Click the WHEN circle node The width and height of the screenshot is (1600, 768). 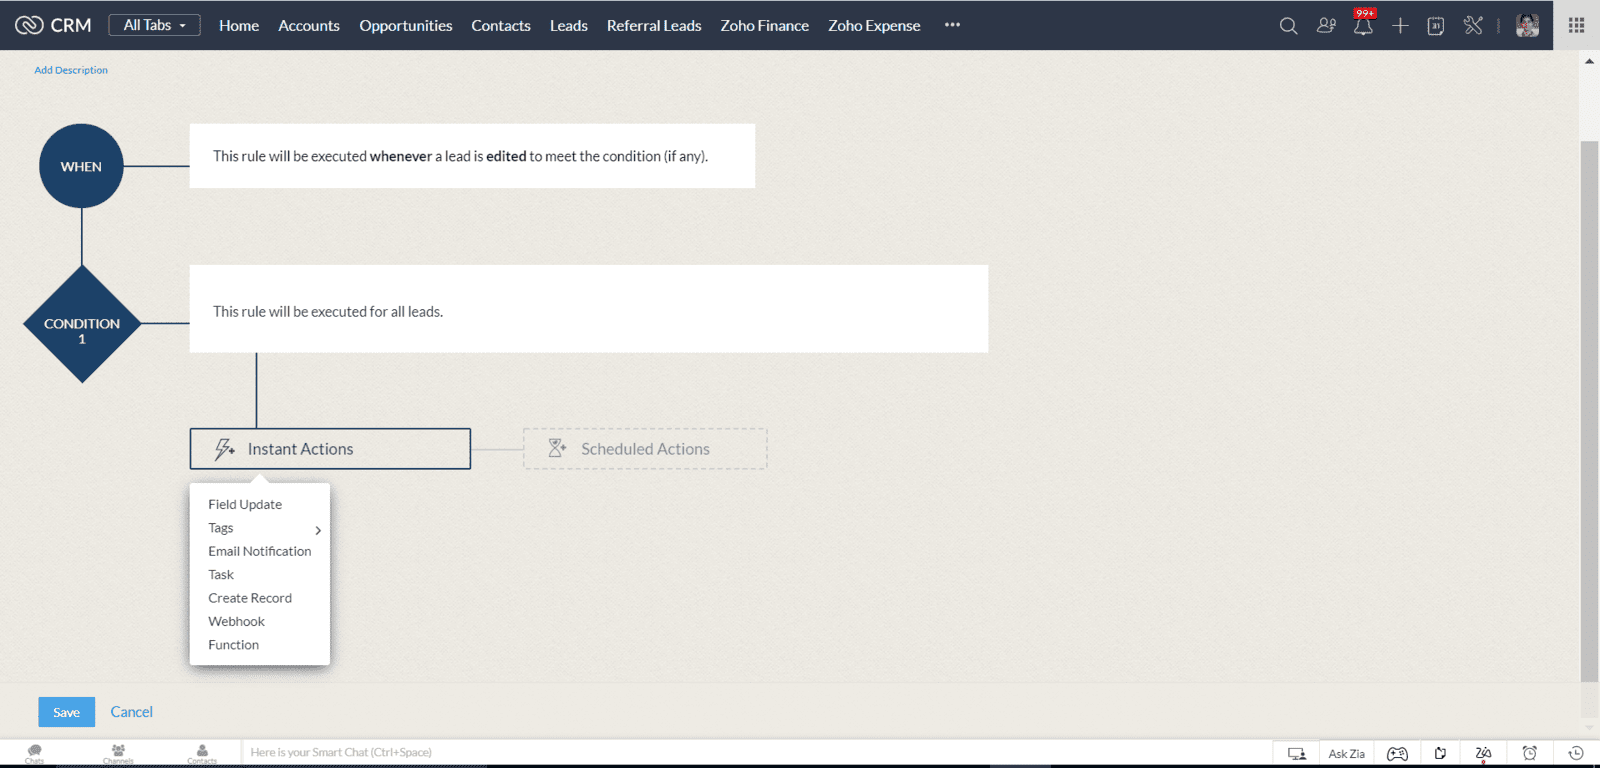pos(81,166)
